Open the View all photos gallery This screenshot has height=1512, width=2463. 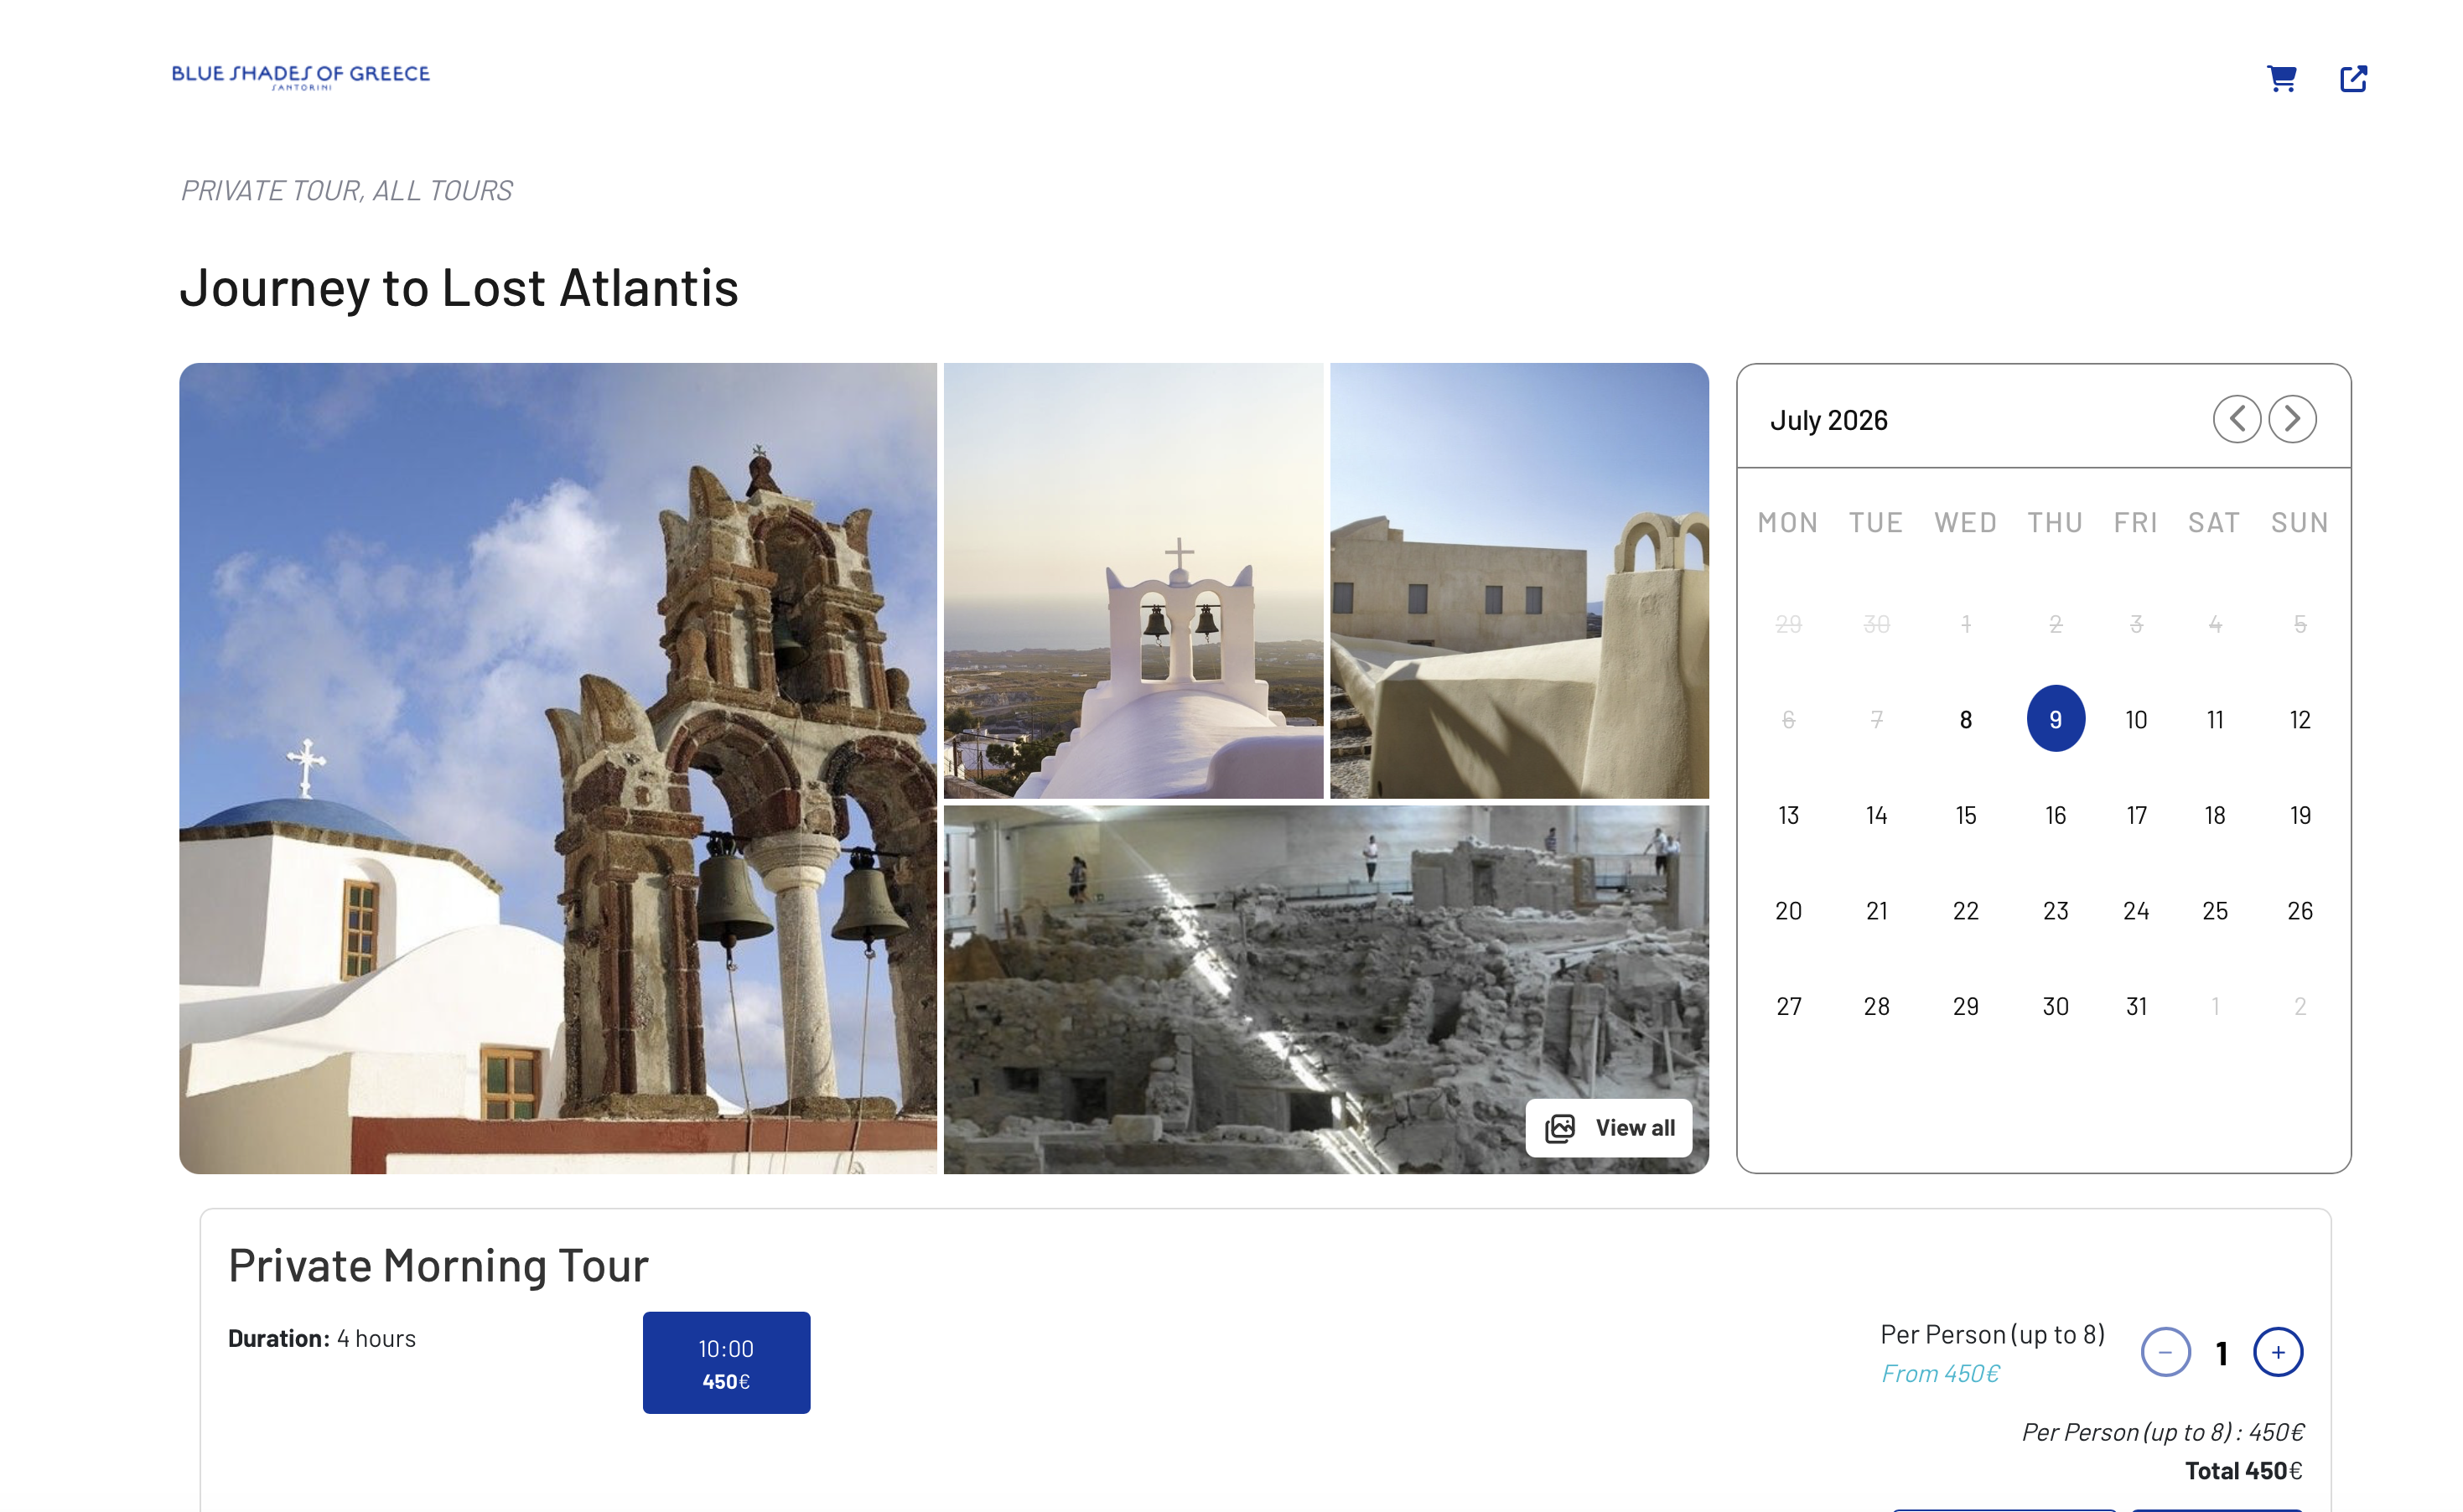pos(1608,1128)
